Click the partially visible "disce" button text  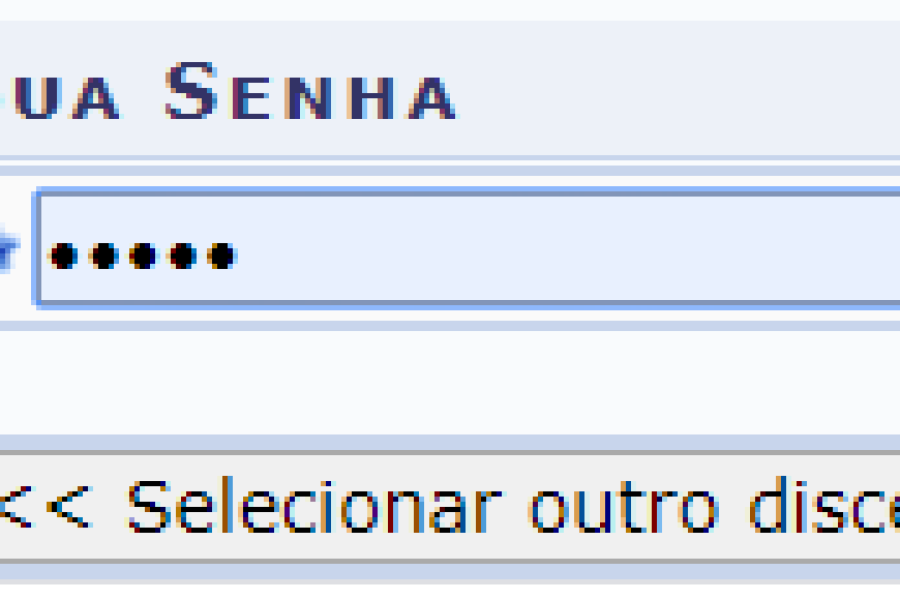822,508
